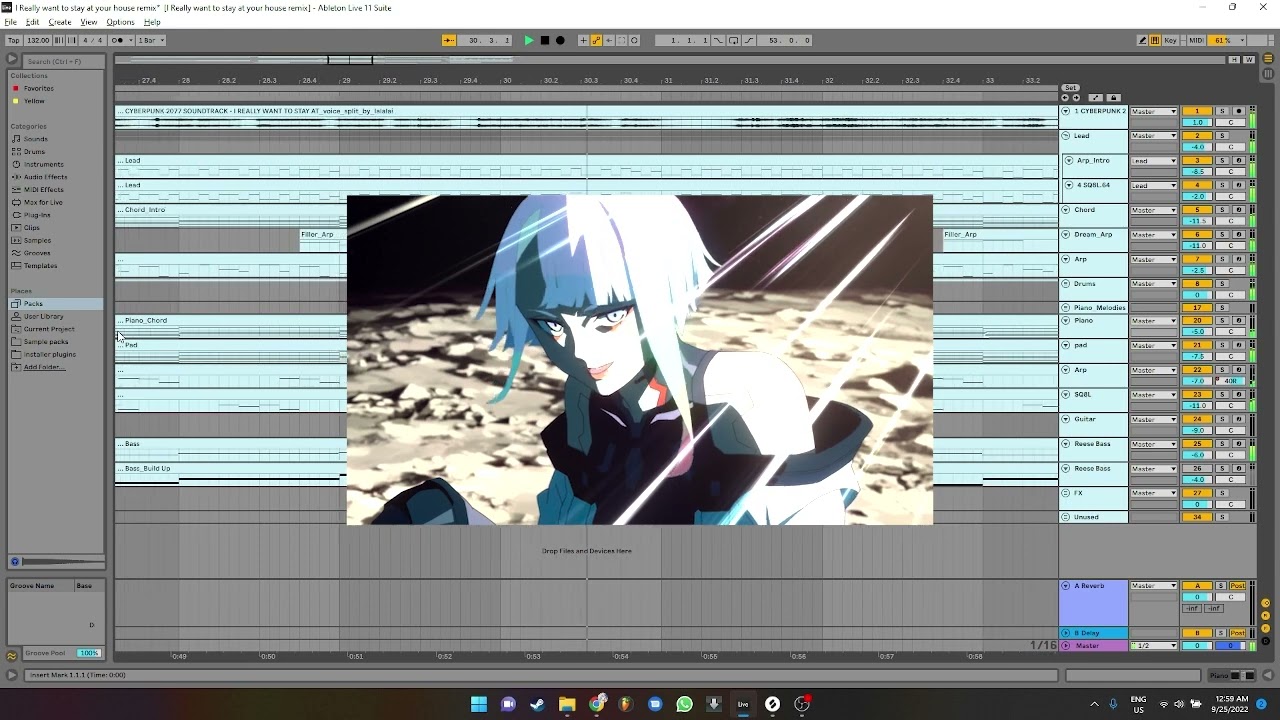1280x720 pixels.
Task: Open the Help menu
Action: pos(152,22)
